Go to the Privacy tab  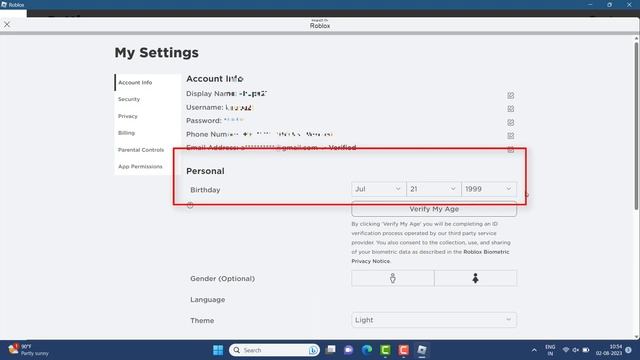[128, 116]
